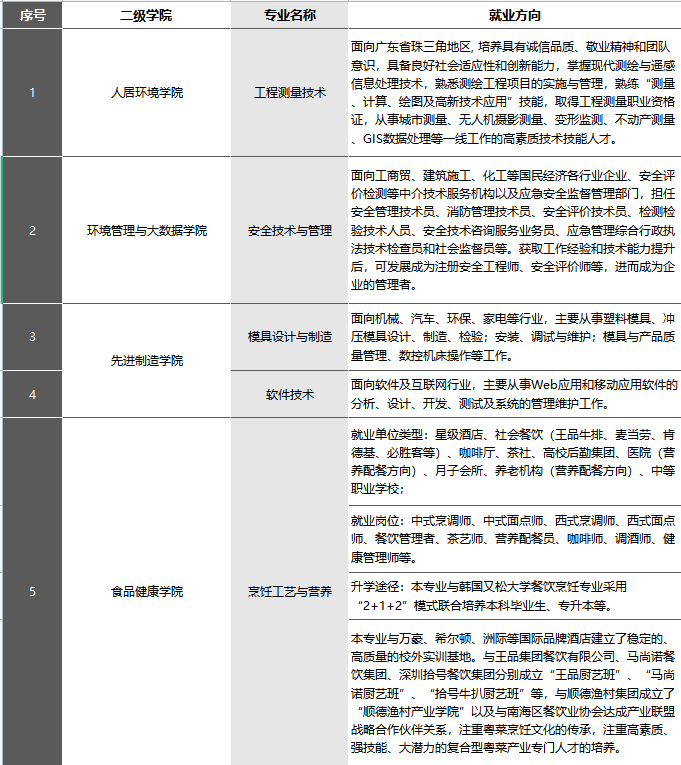
Task: Click the 就业单位类型 description cell
Action: point(515,462)
